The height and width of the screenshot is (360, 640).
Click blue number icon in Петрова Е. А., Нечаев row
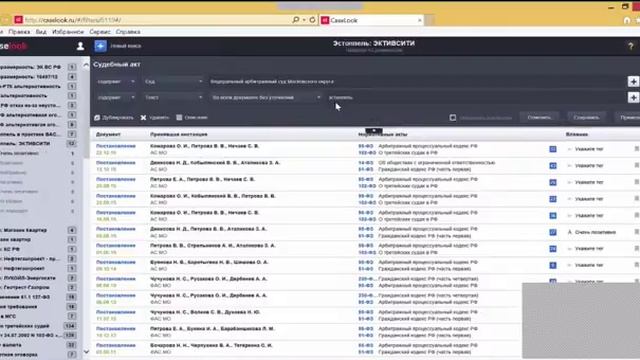553,182
